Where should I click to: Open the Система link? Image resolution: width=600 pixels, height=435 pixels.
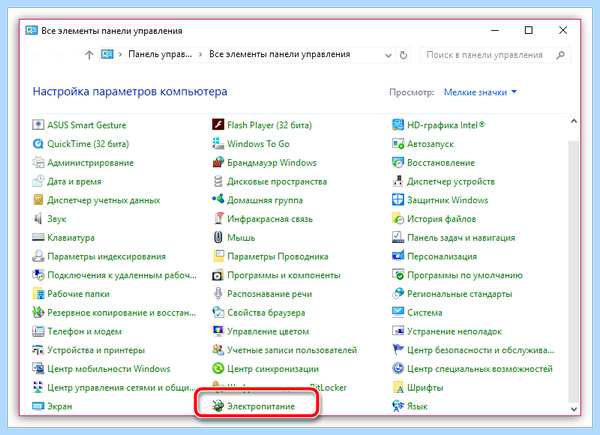tap(424, 313)
